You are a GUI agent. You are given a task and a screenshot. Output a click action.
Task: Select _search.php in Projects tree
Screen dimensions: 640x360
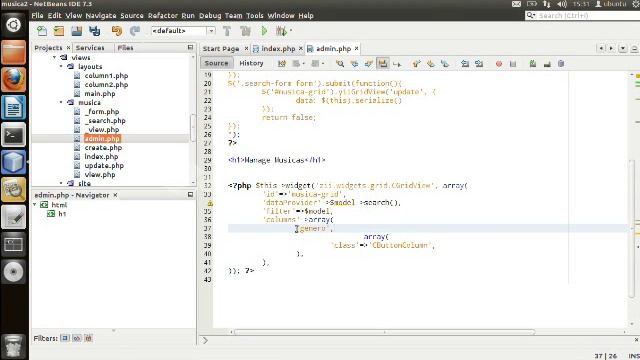coord(105,120)
